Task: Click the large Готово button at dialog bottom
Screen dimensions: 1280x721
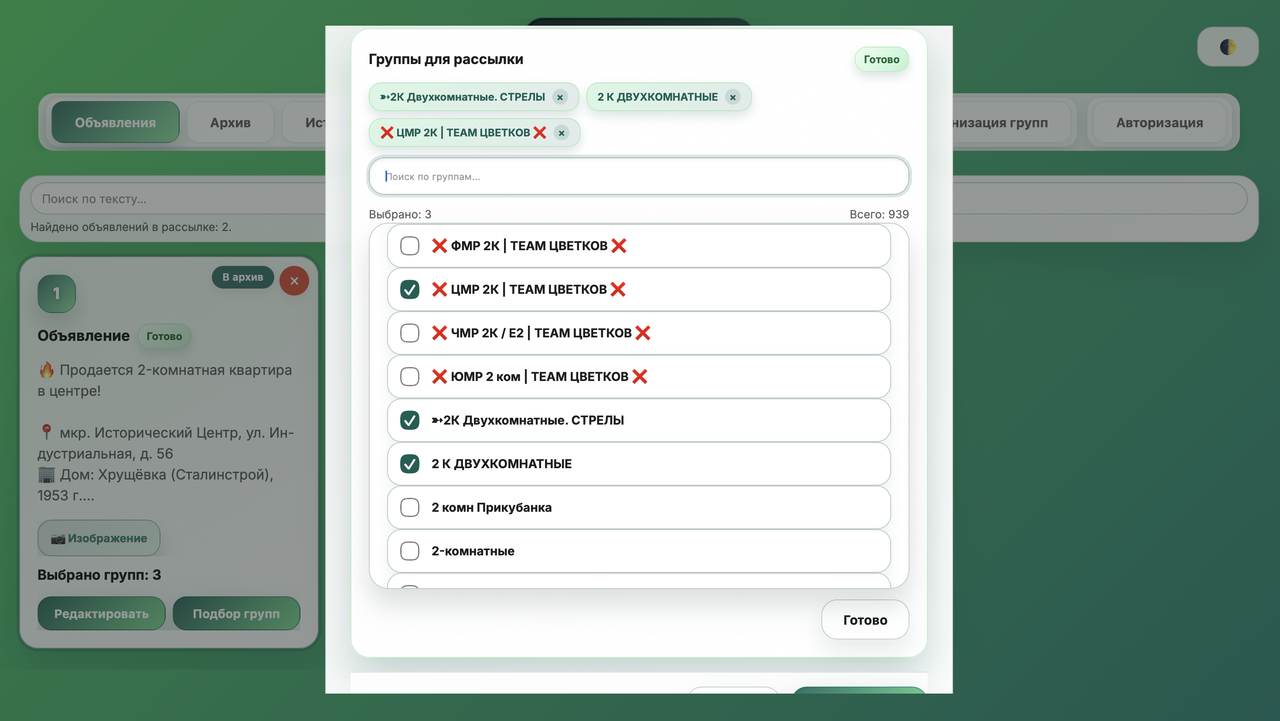Action: coord(865,620)
